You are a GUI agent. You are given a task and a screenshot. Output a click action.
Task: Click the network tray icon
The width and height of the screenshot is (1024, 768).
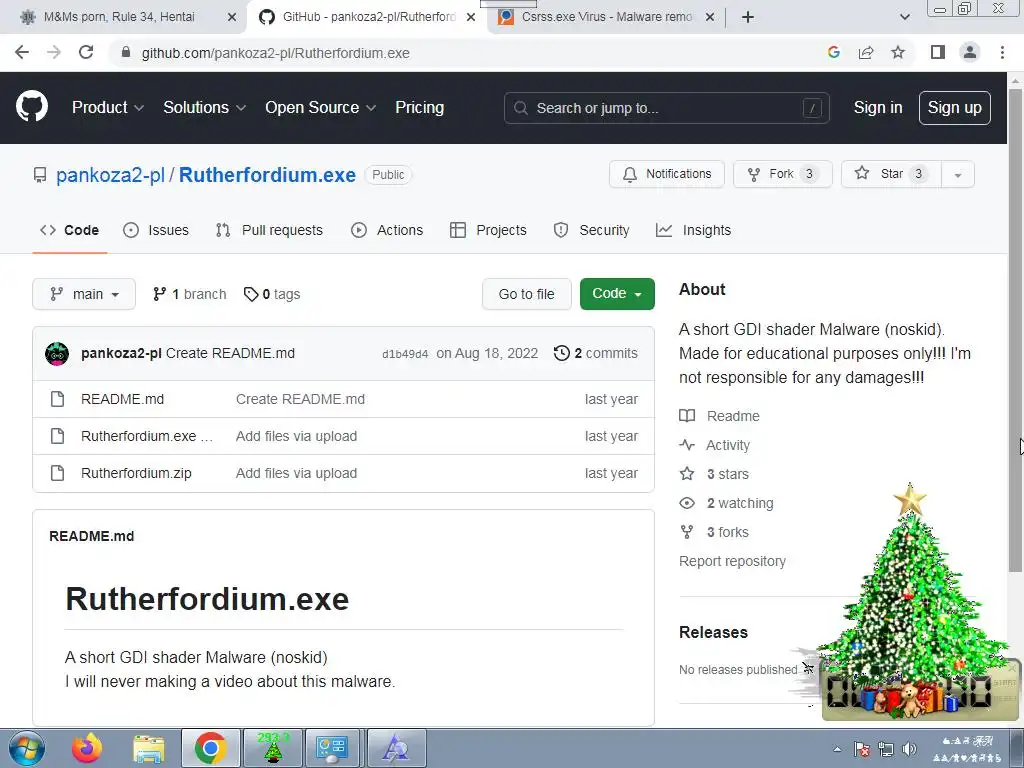886,749
